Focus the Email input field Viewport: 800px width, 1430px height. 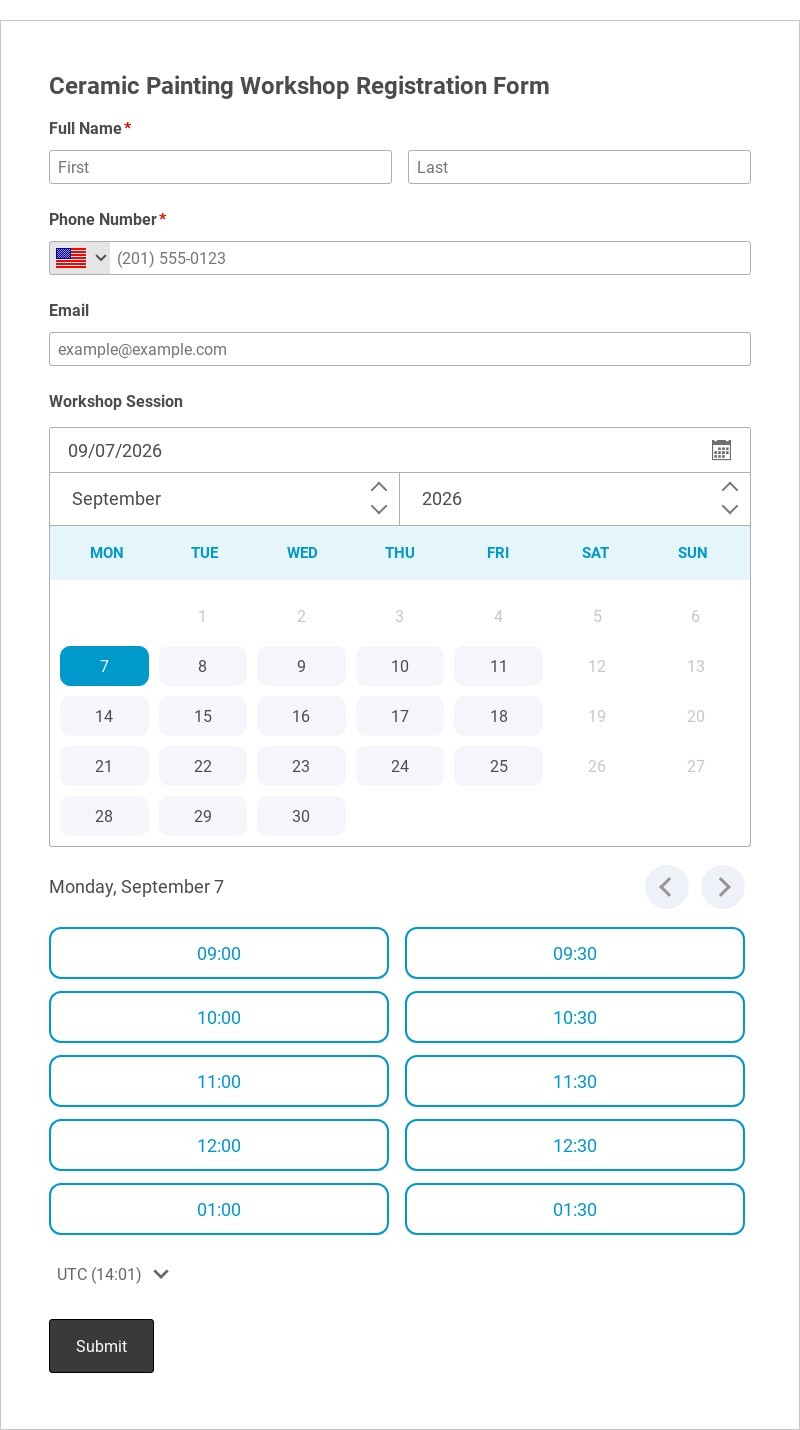tap(400, 349)
